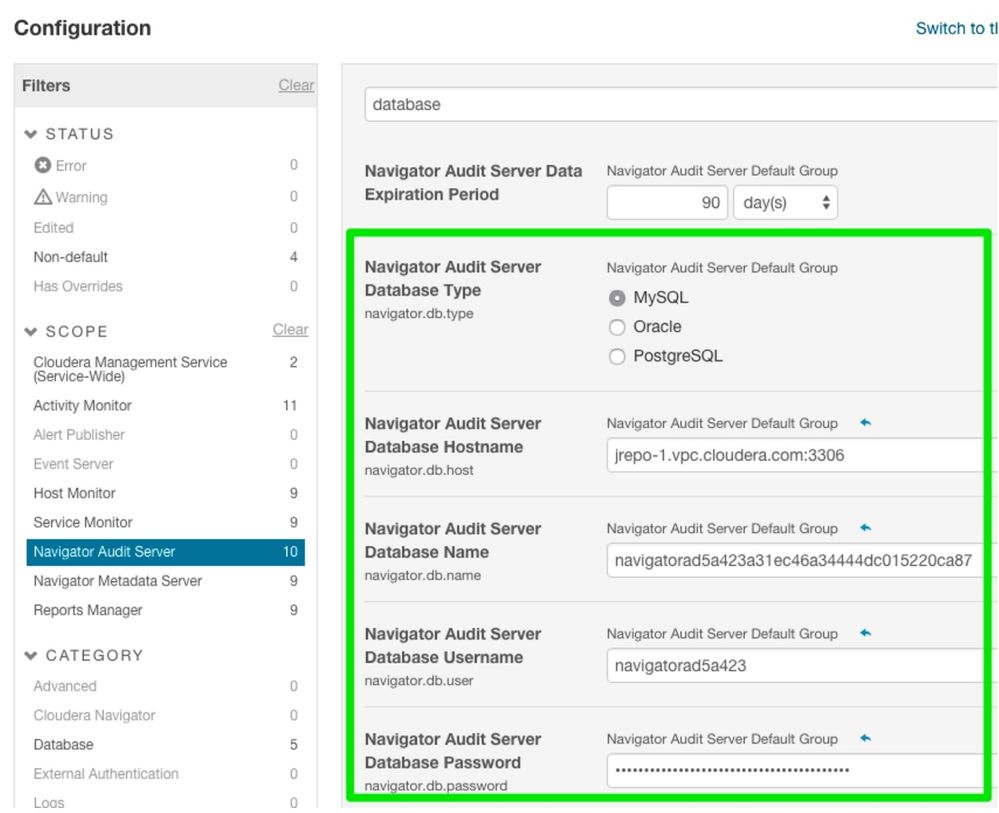Show Non-default settings filter
This screenshot has width=999, height=813.
point(71,257)
